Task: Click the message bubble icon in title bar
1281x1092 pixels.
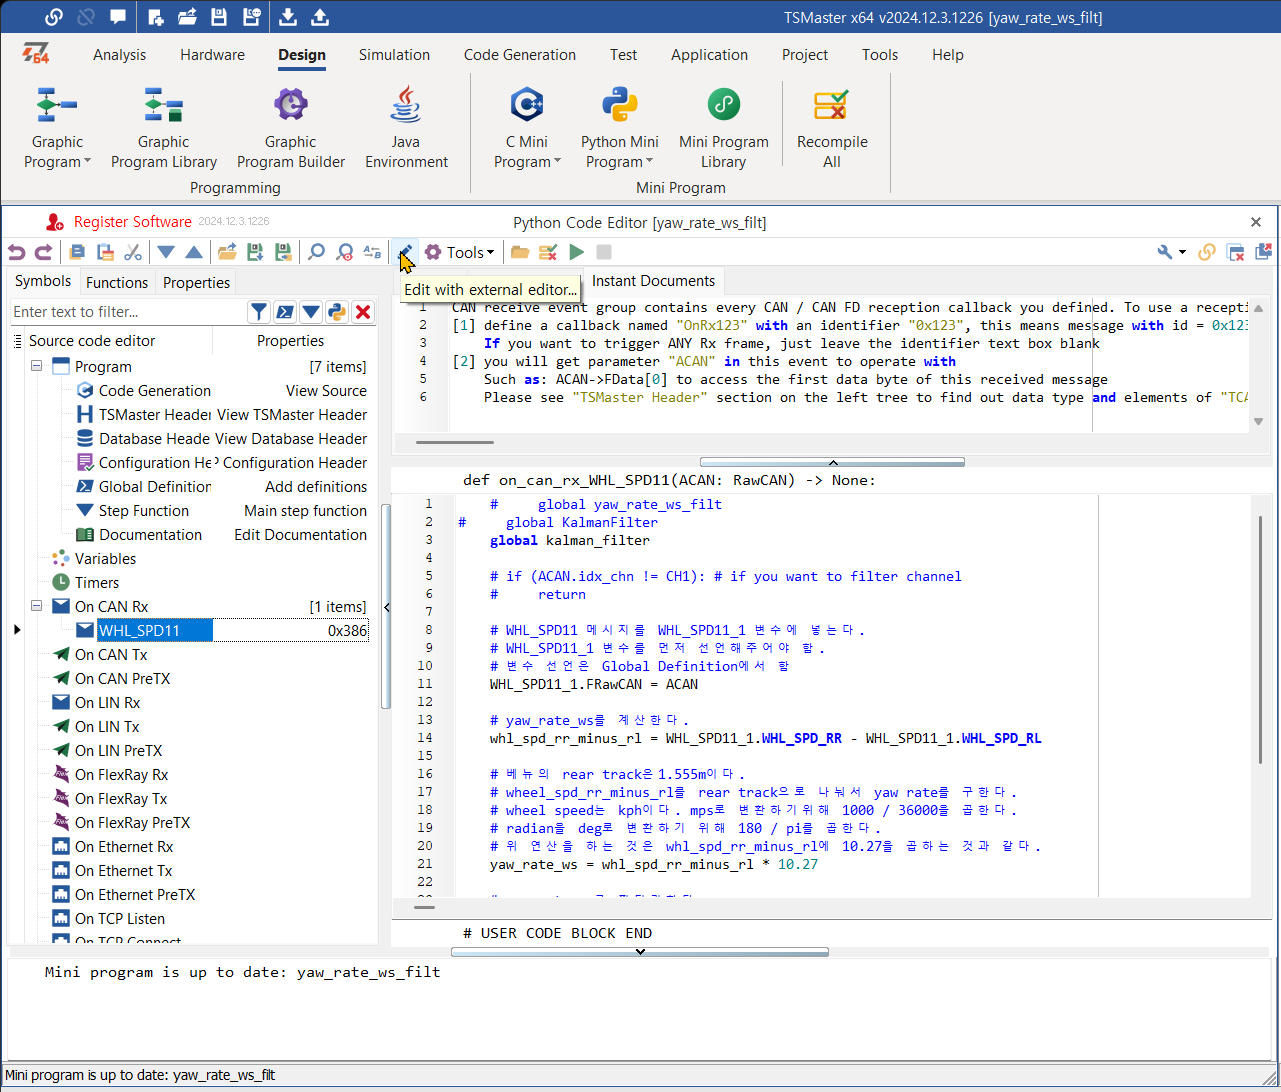Action: 118,17
